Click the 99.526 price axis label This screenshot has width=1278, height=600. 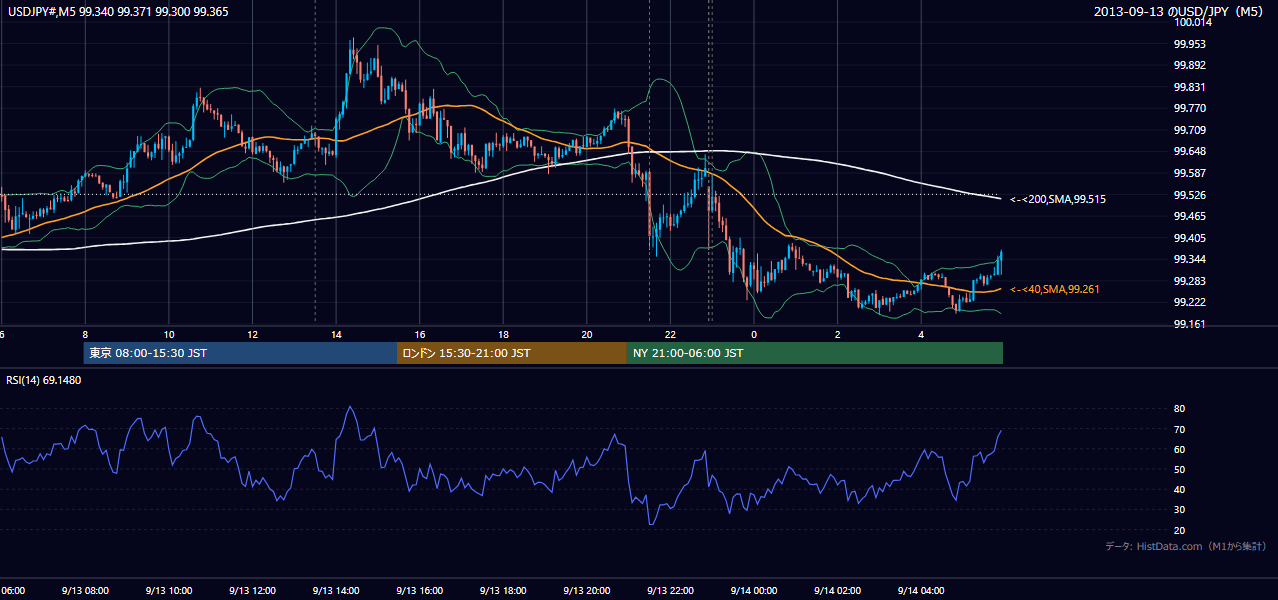1190,195
